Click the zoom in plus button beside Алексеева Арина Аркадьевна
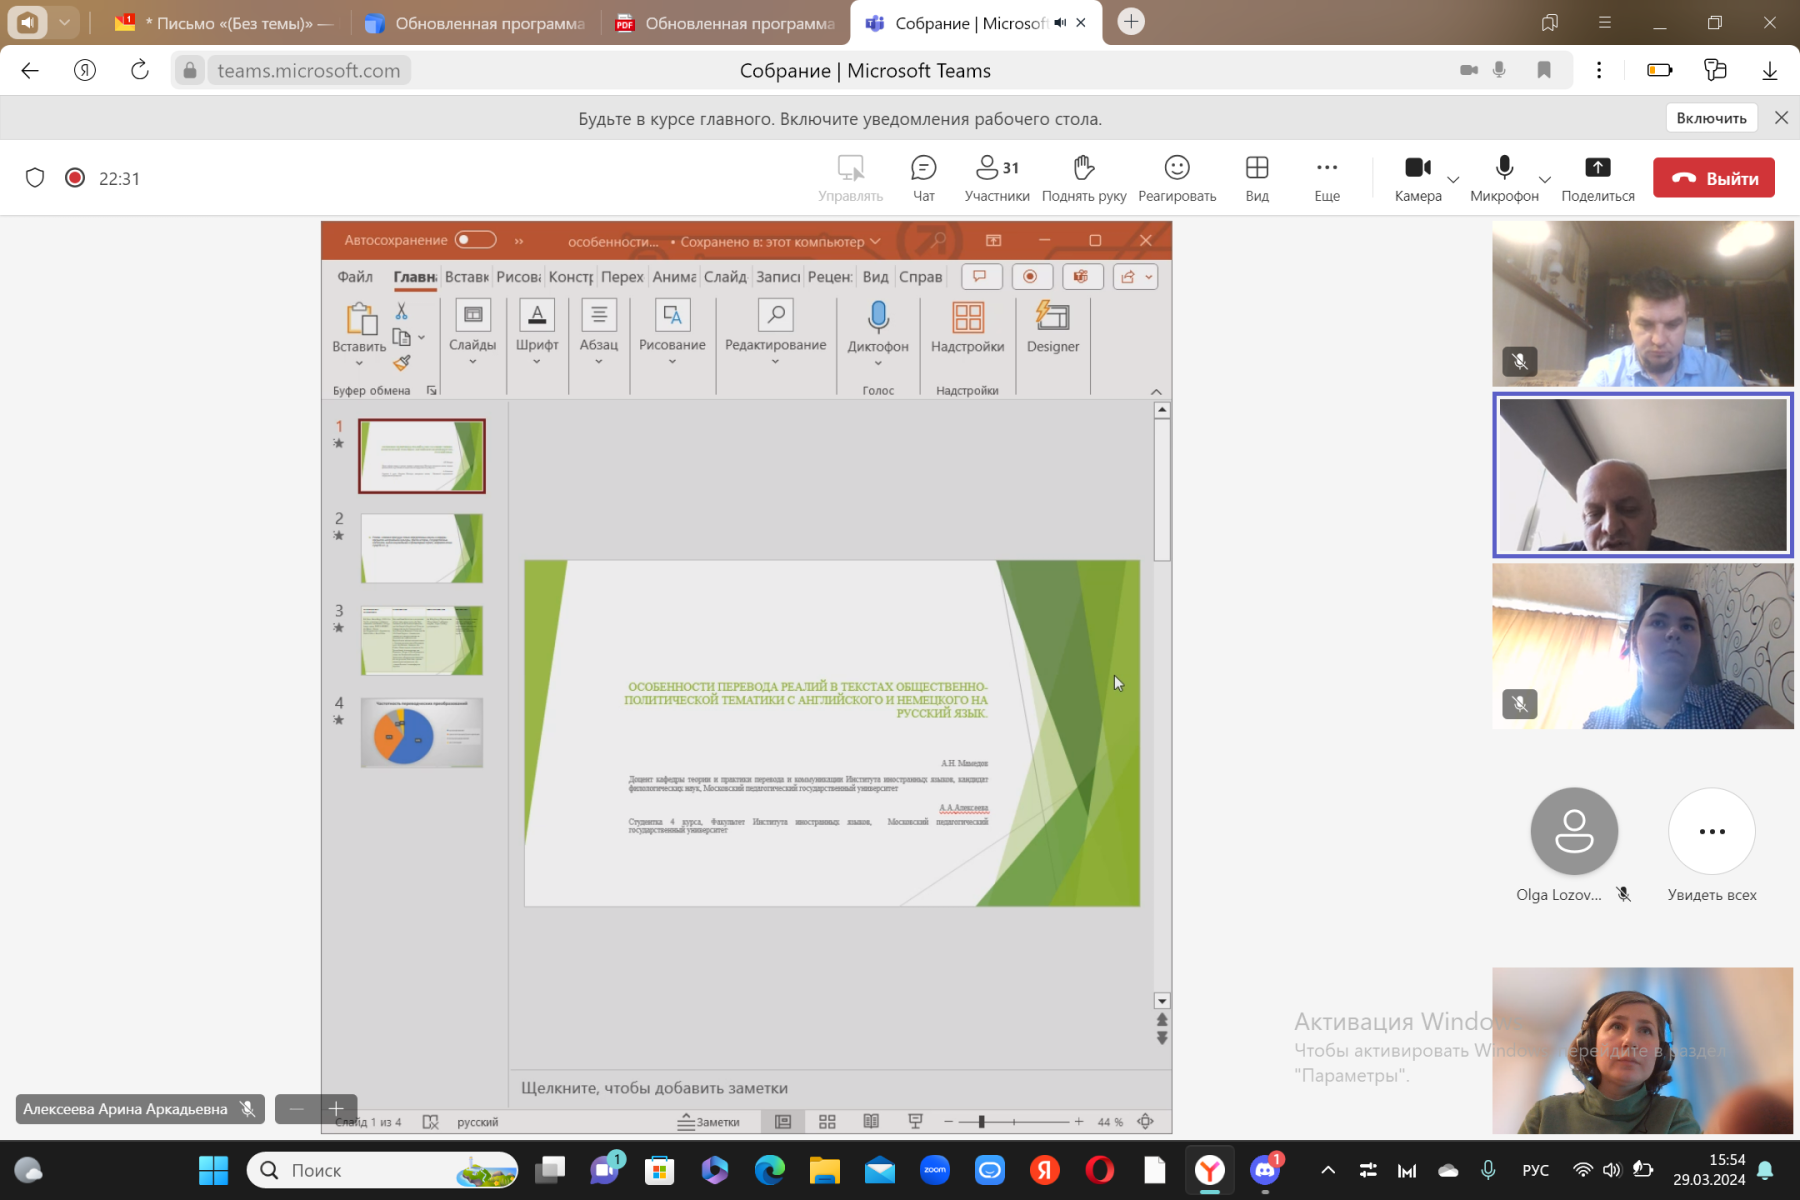This screenshot has width=1800, height=1200. tap(336, 1109)
